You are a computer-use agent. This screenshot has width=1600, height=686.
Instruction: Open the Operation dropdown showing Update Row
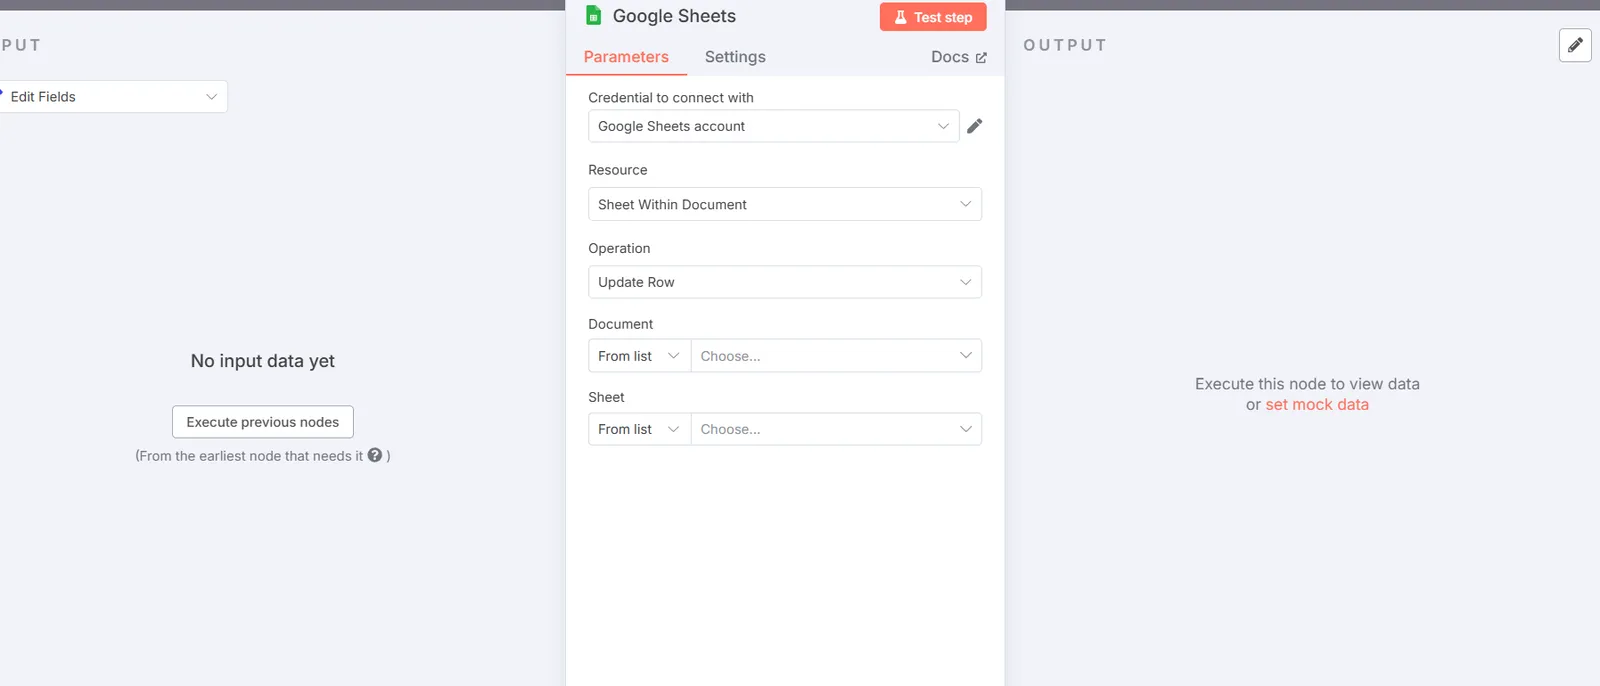pos(785,282)
